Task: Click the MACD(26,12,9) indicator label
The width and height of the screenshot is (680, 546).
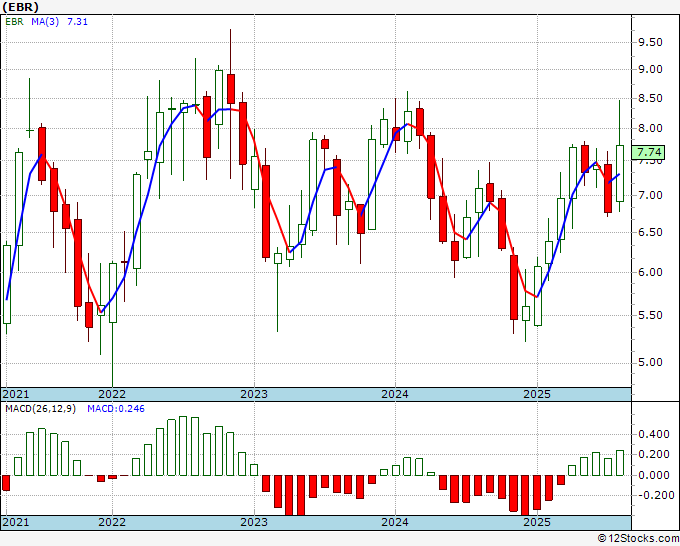Action: (40, 409)
